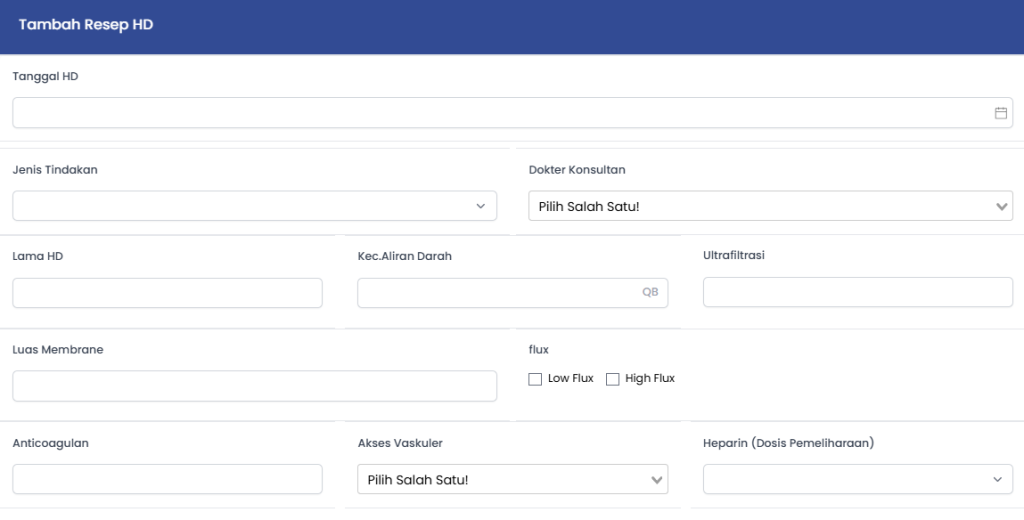This screenshot has width=1024, height=520.
Task: Enable the Low Flux checkbox
Action: click(535, 379)
